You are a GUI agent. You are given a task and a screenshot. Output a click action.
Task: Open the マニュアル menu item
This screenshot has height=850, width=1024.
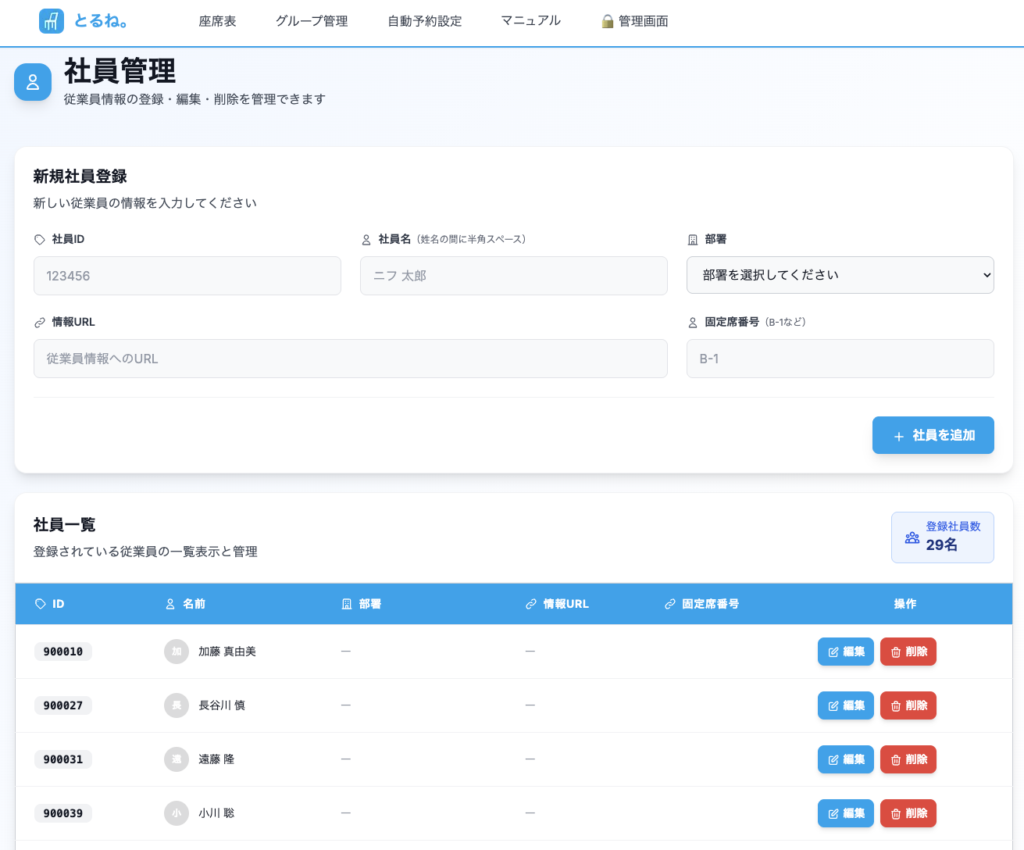pyautogui.click(x=530, y=21)
